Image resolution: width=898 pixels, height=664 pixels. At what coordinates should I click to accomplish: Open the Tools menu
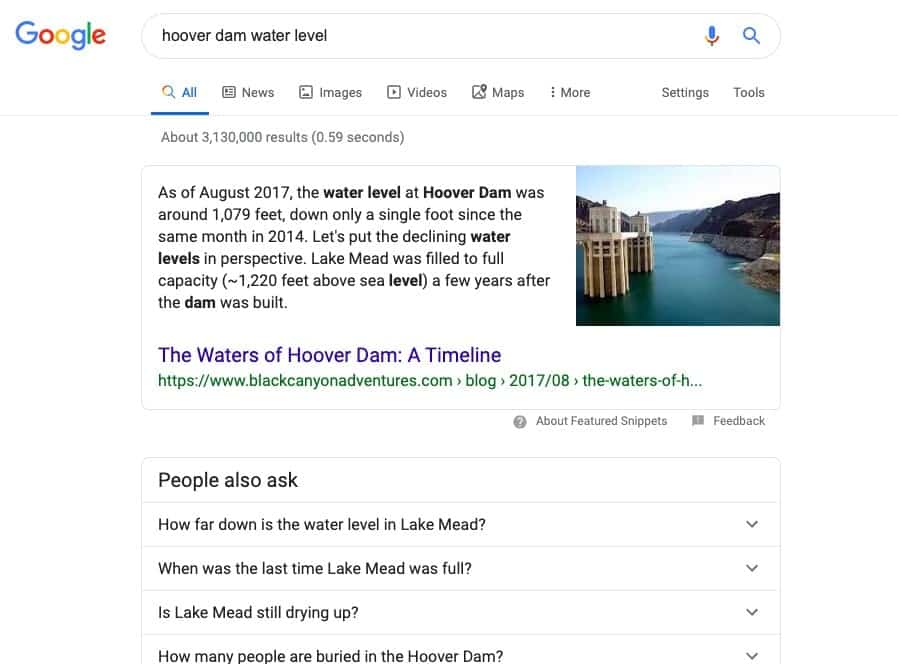(x=749, y=92)
